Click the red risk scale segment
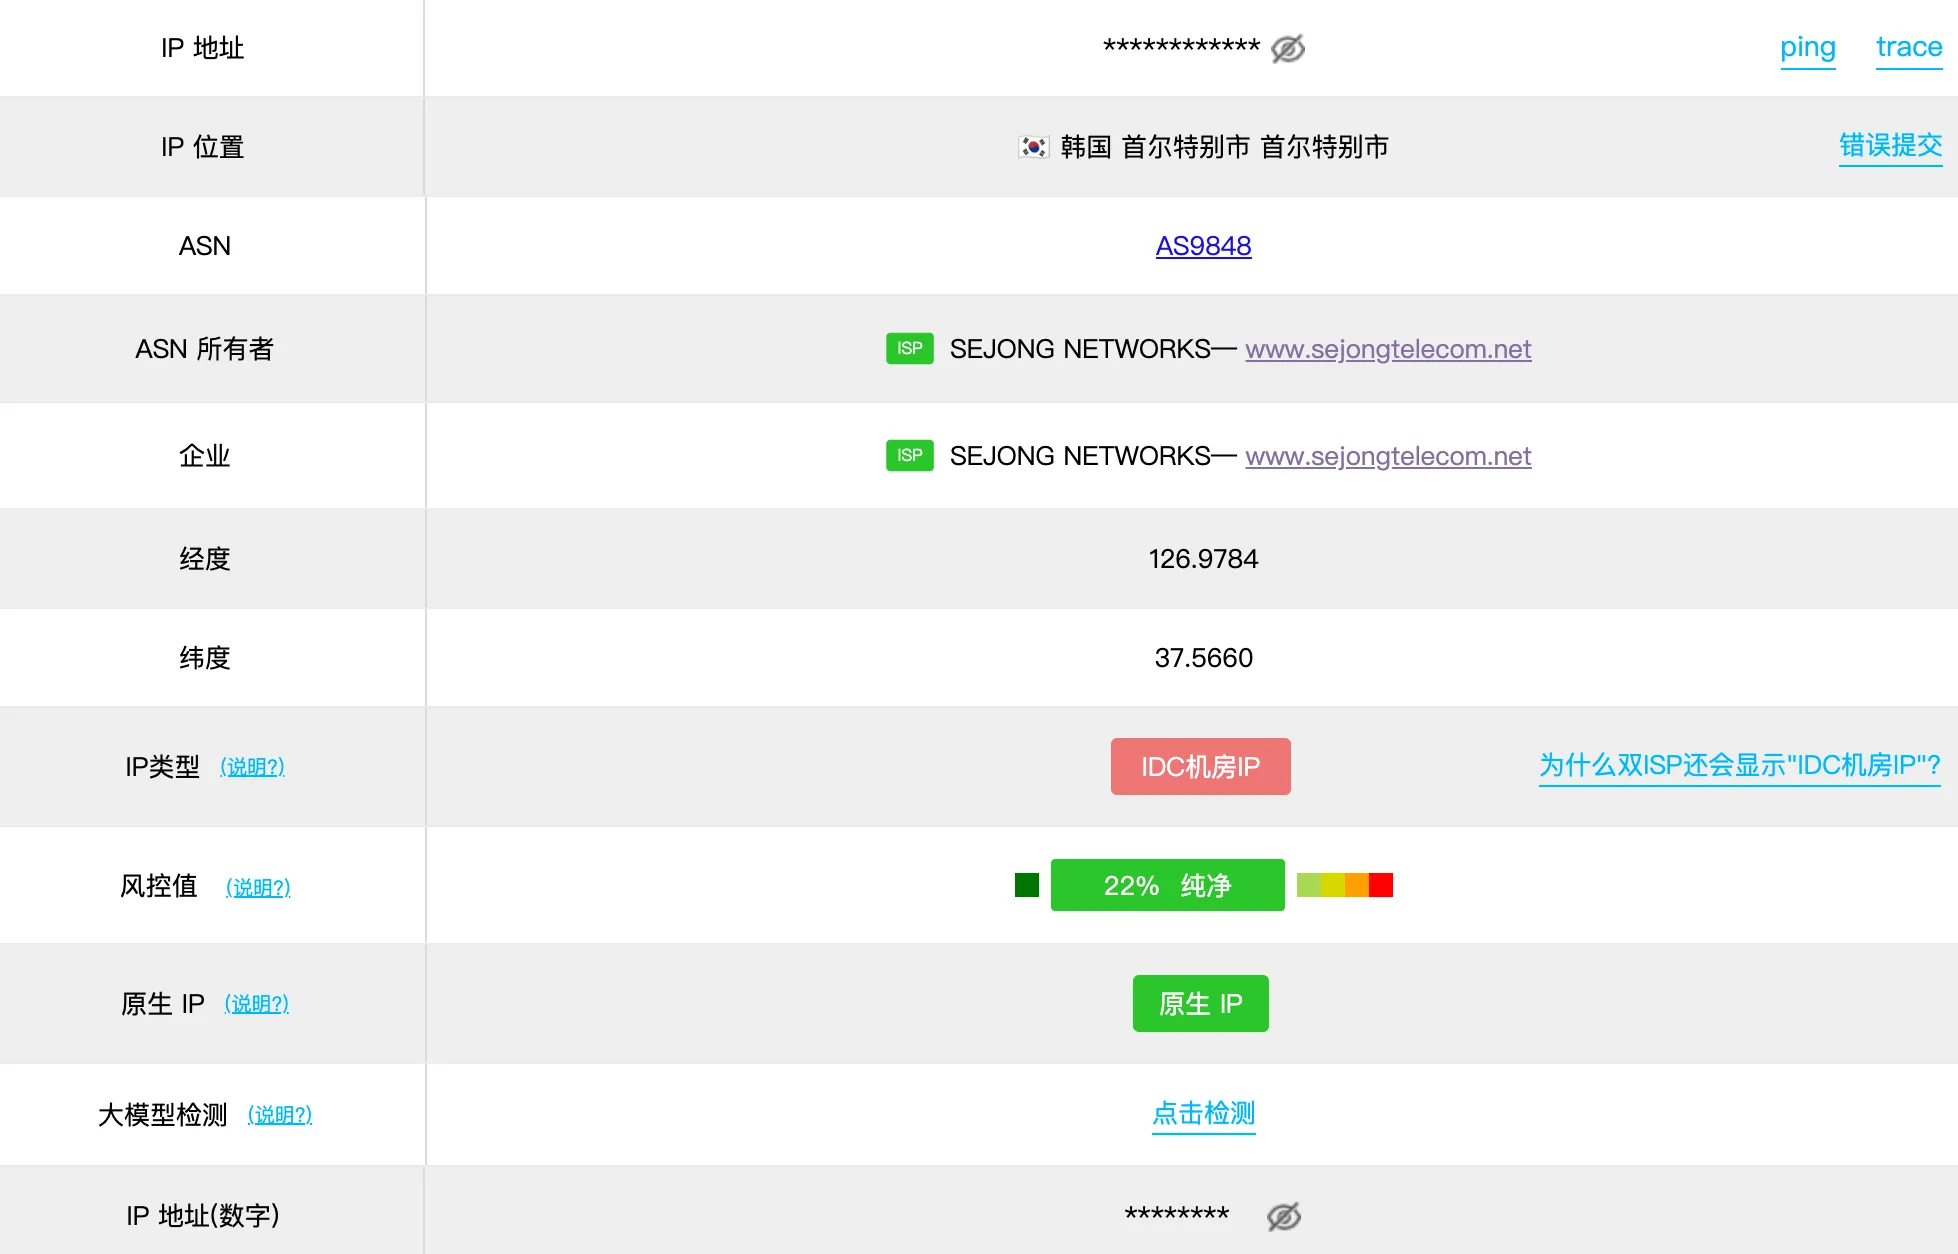Screen dimensions: 1958x1254 pos(1380,885)
